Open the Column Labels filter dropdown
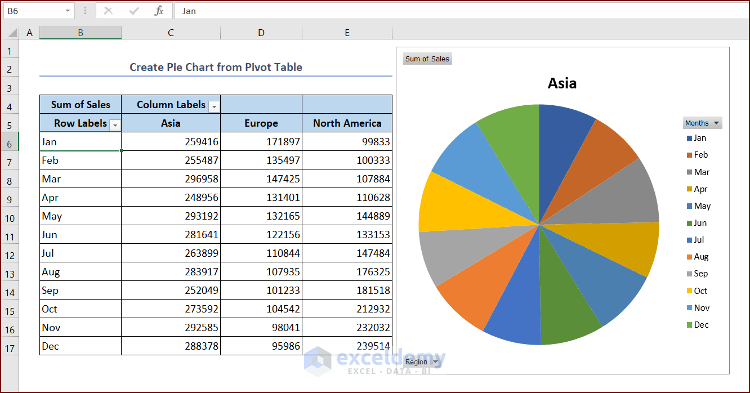Viewport: 750px width, 393px height. (214, 106)
